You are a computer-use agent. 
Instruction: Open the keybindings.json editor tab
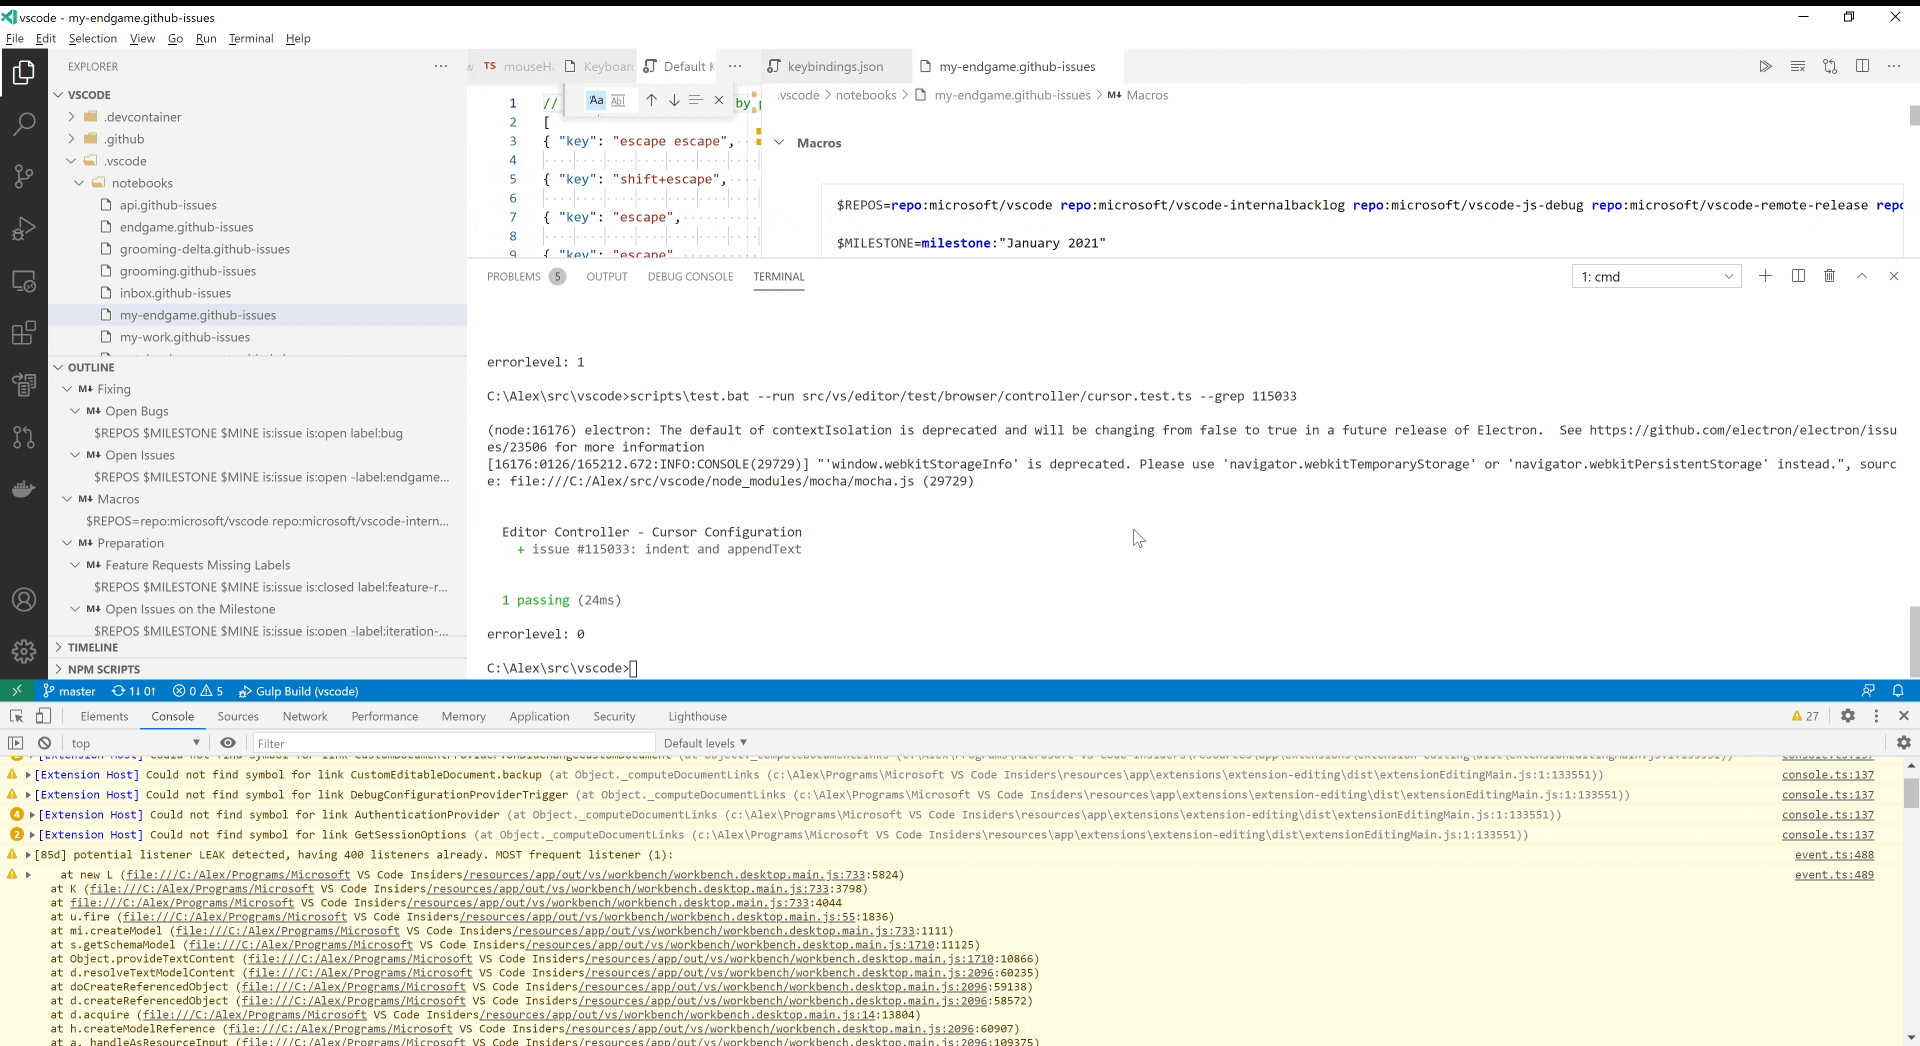[836, 66]
